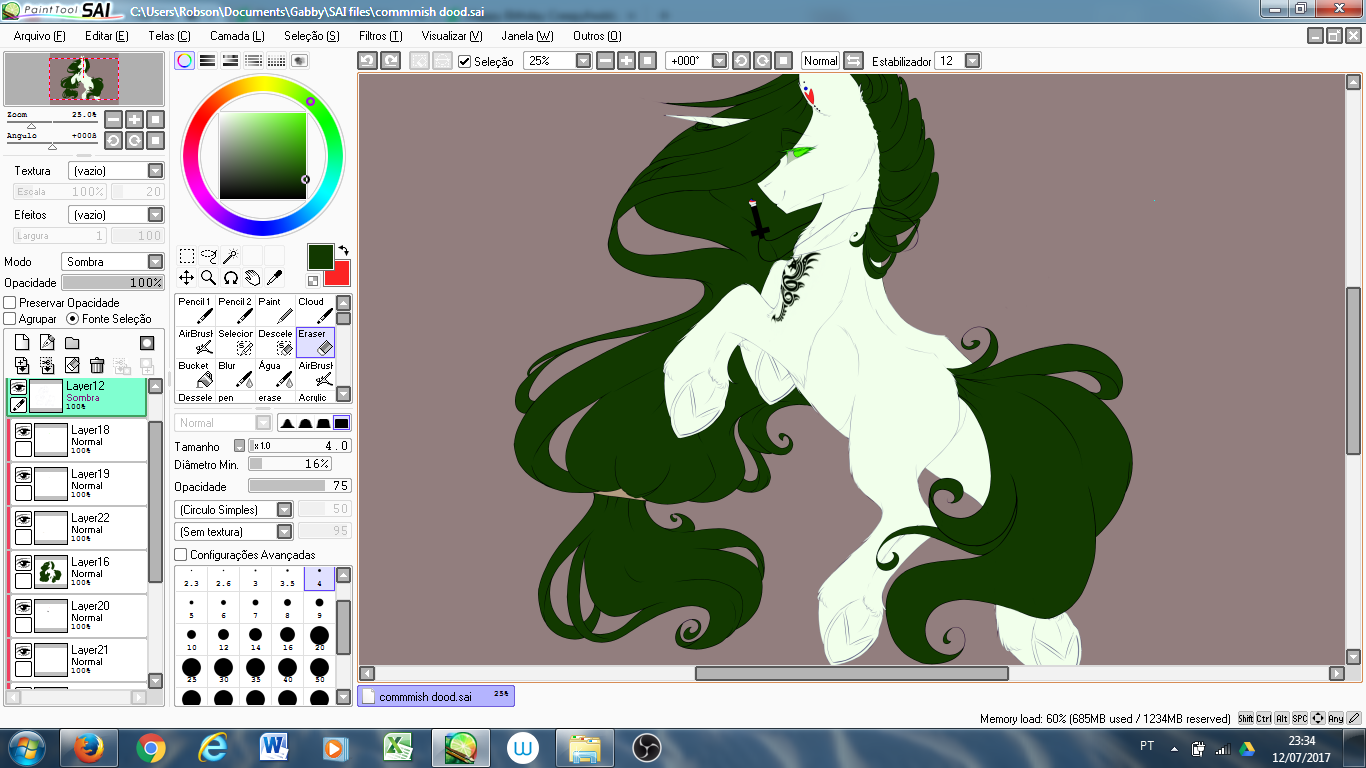Open the Seleção menu
The height and width of the screenshot is (768, 1366).
tap(312, 36)
